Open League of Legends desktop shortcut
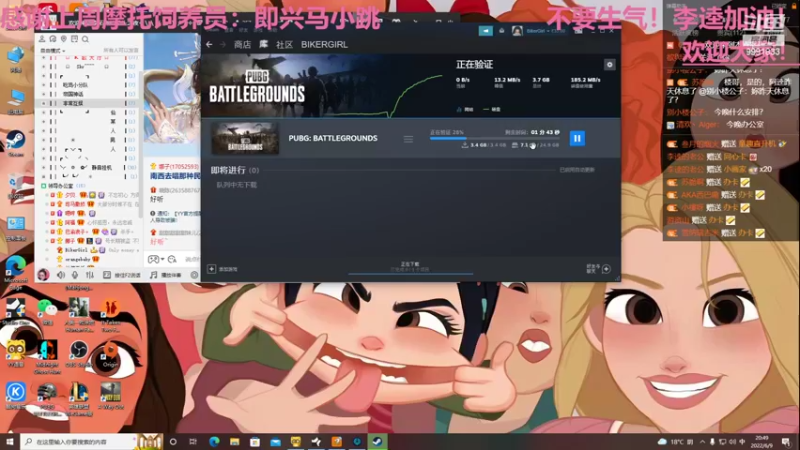 [x=79, y=398]
